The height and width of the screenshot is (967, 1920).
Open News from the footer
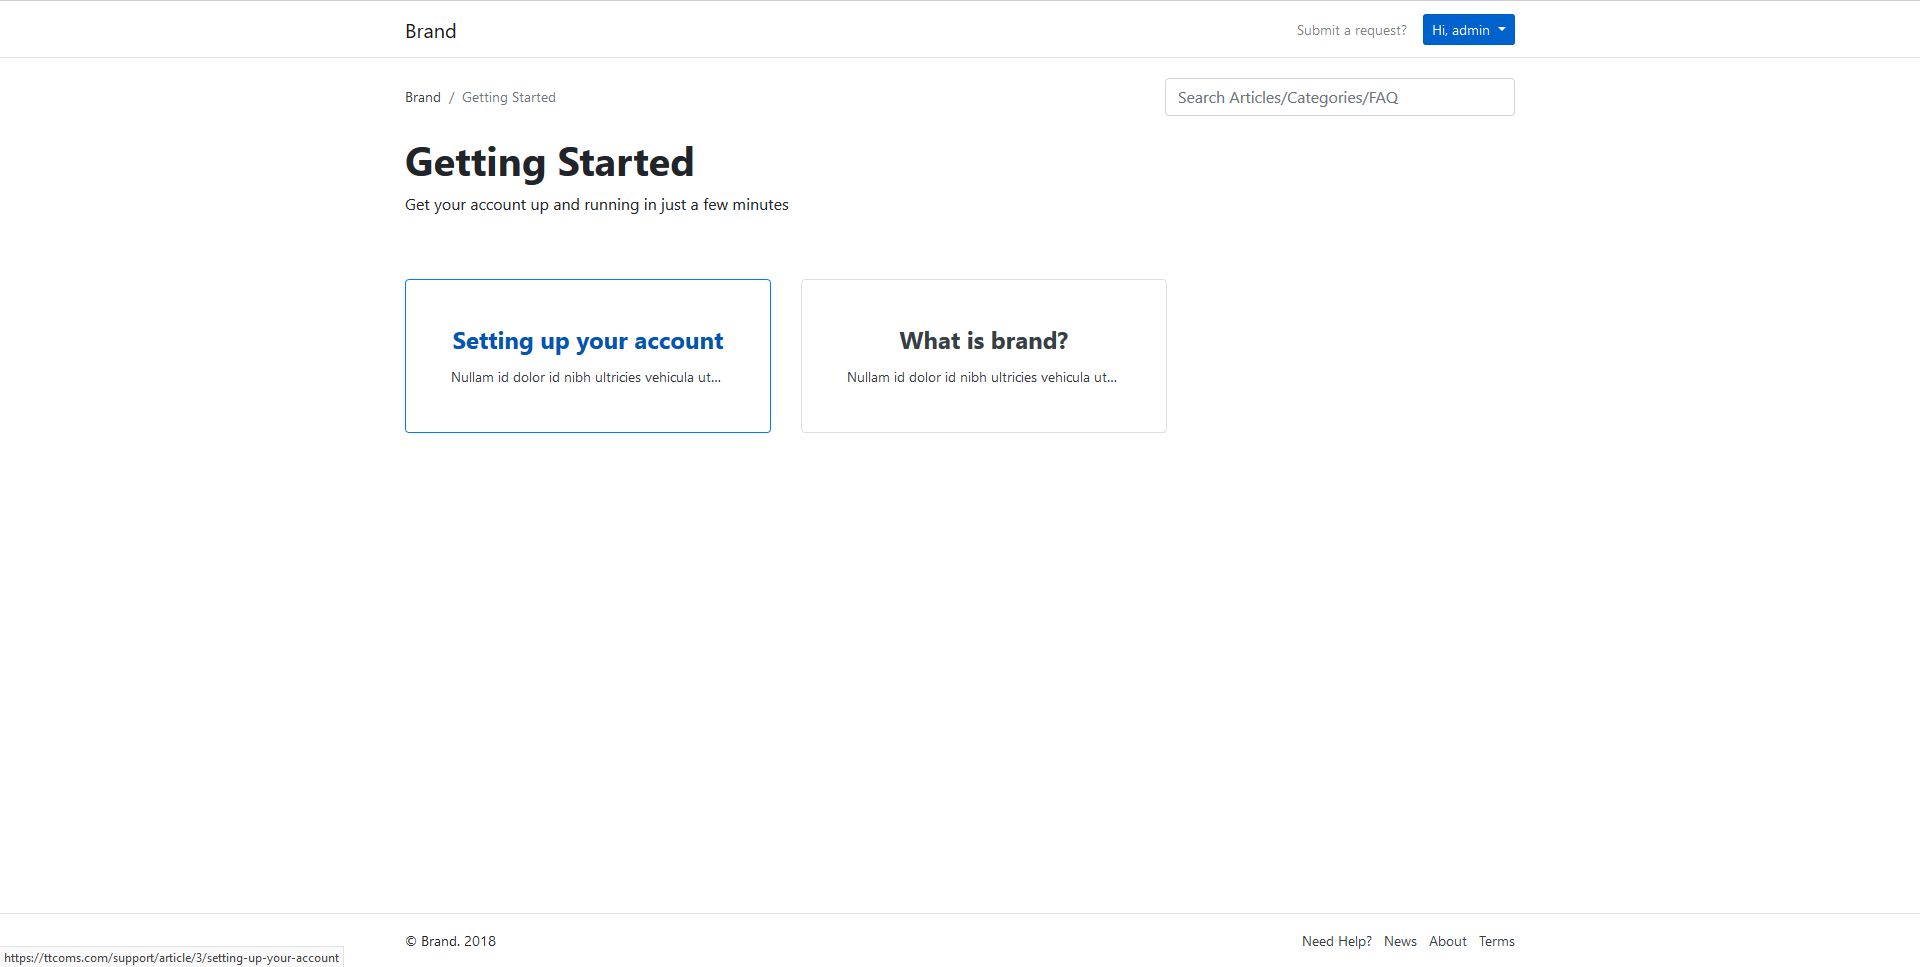[x=1400, y=941]
